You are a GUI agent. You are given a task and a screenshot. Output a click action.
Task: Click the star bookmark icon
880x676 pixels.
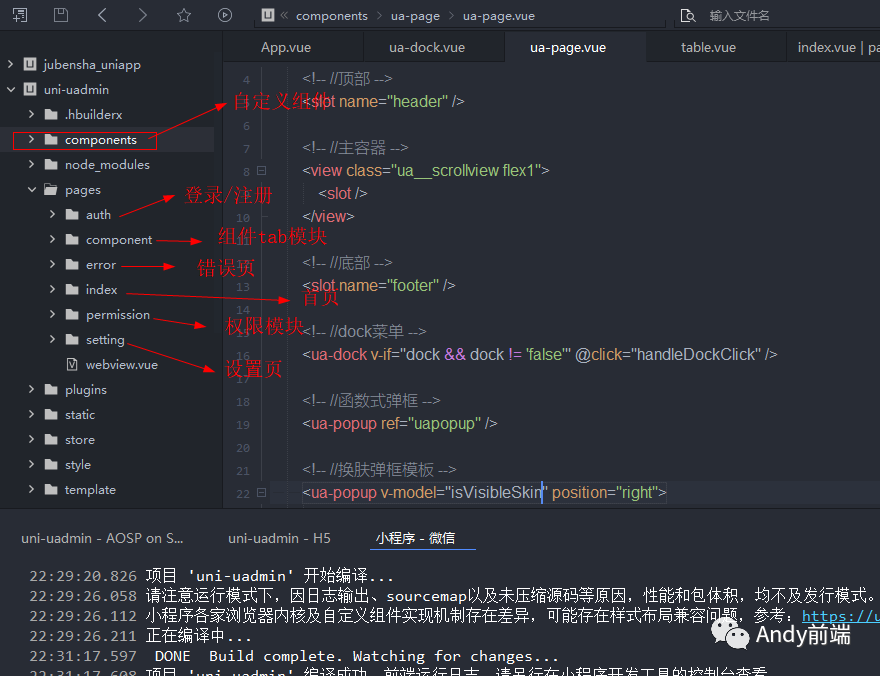click(x=183, y=15)
